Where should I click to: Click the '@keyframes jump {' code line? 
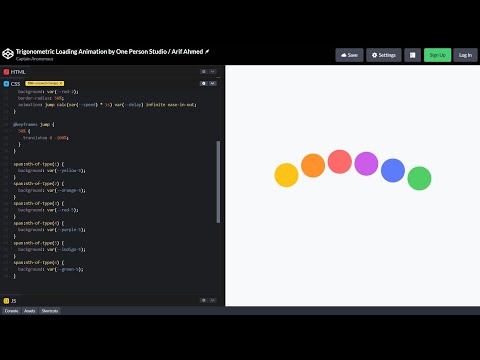click(x=34, y=124)
